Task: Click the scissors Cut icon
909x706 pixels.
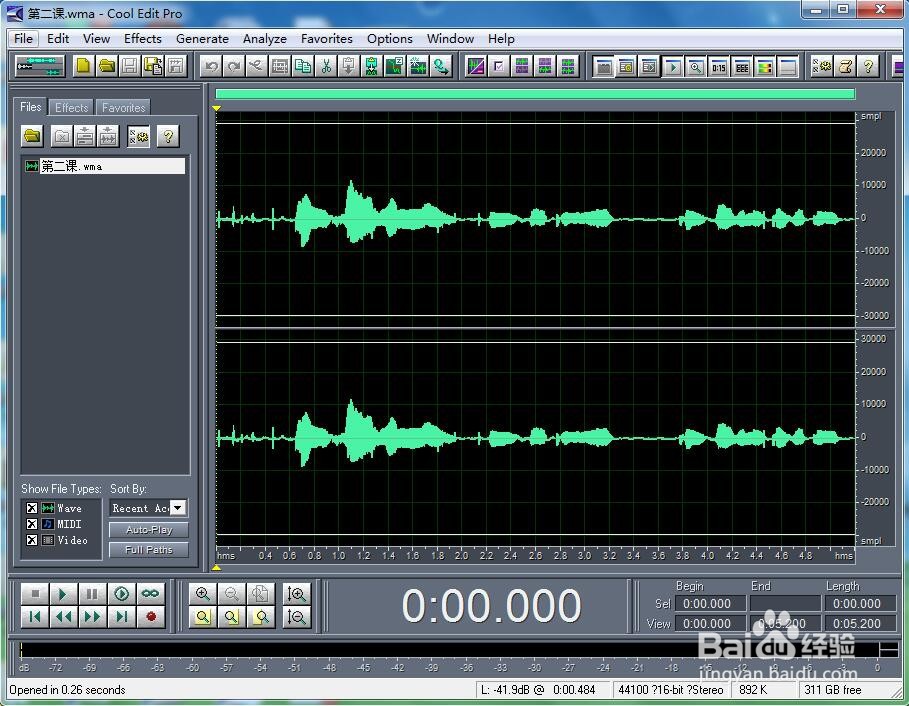Action: coord(326,66)
